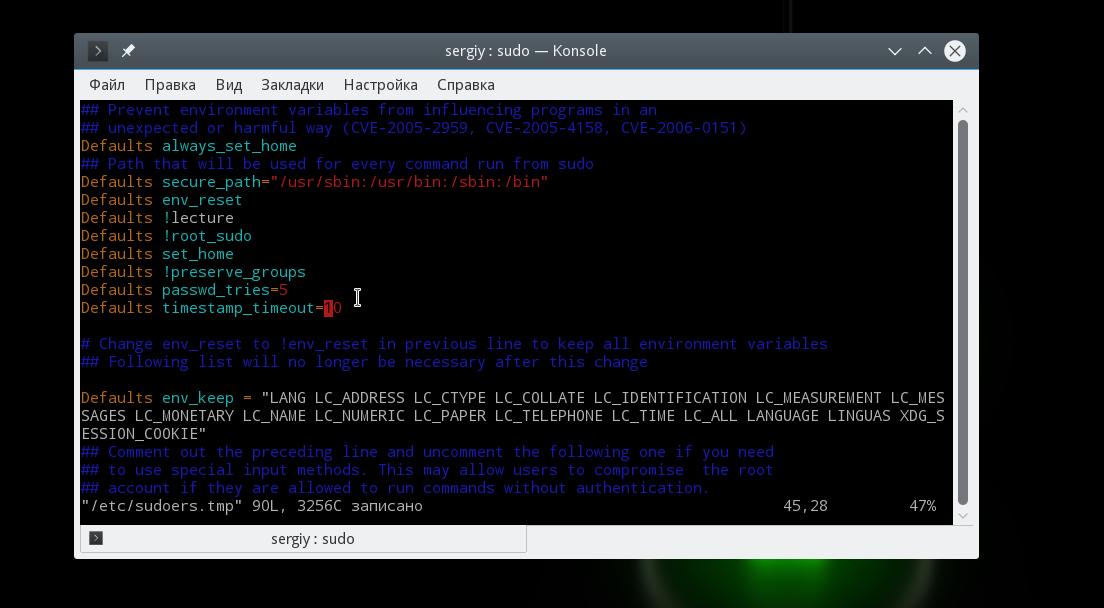Click the terminal icon on the session tab

click(96, 538)
